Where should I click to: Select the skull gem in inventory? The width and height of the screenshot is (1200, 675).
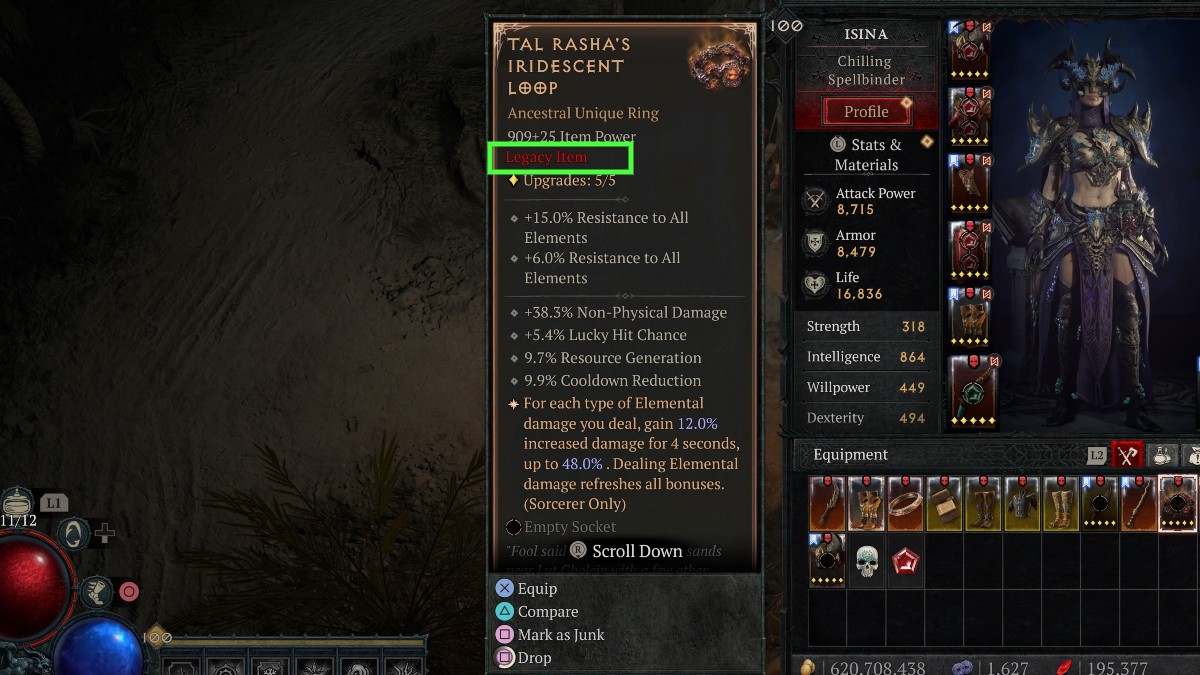[867, 560]
